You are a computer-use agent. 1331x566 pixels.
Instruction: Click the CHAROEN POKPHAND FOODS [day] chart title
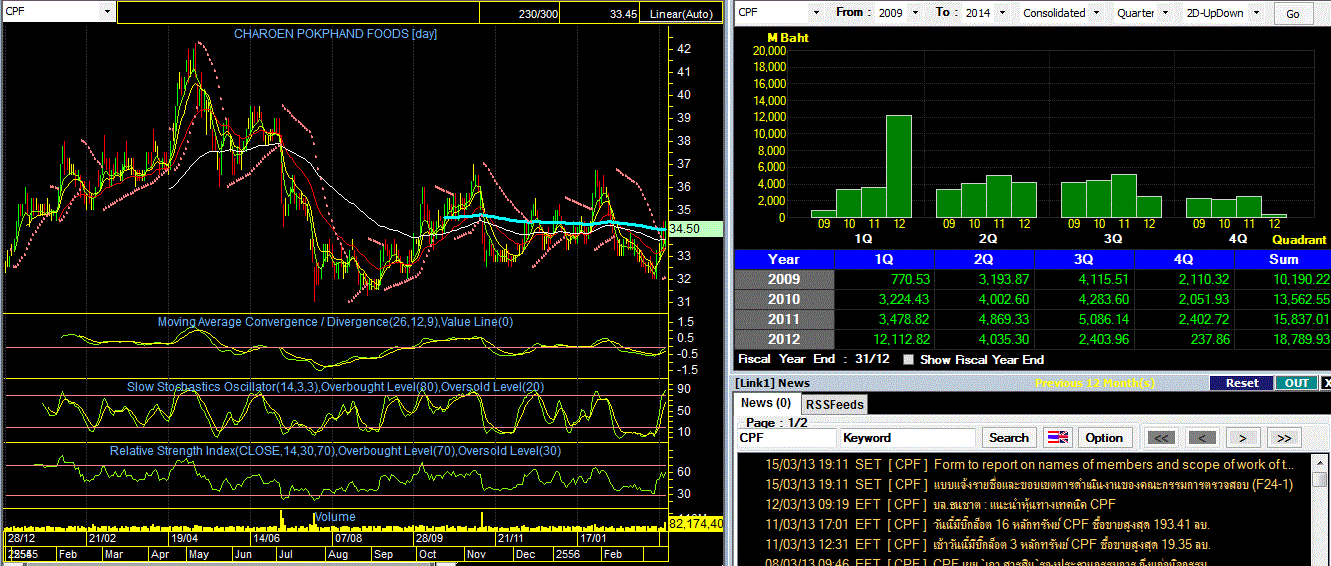tap(335, 34)
